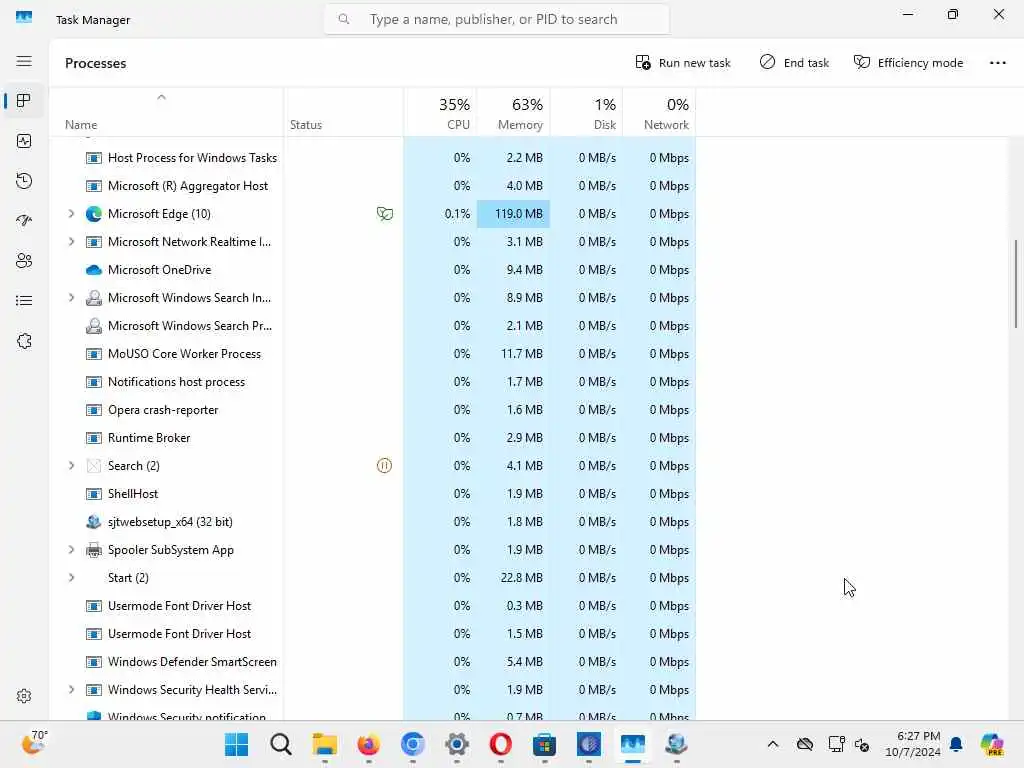Click the Microsoft OneDrive cloud icon
This screenshot has height=768, width=1024.
pyautogui.click(x=94, y=270)
